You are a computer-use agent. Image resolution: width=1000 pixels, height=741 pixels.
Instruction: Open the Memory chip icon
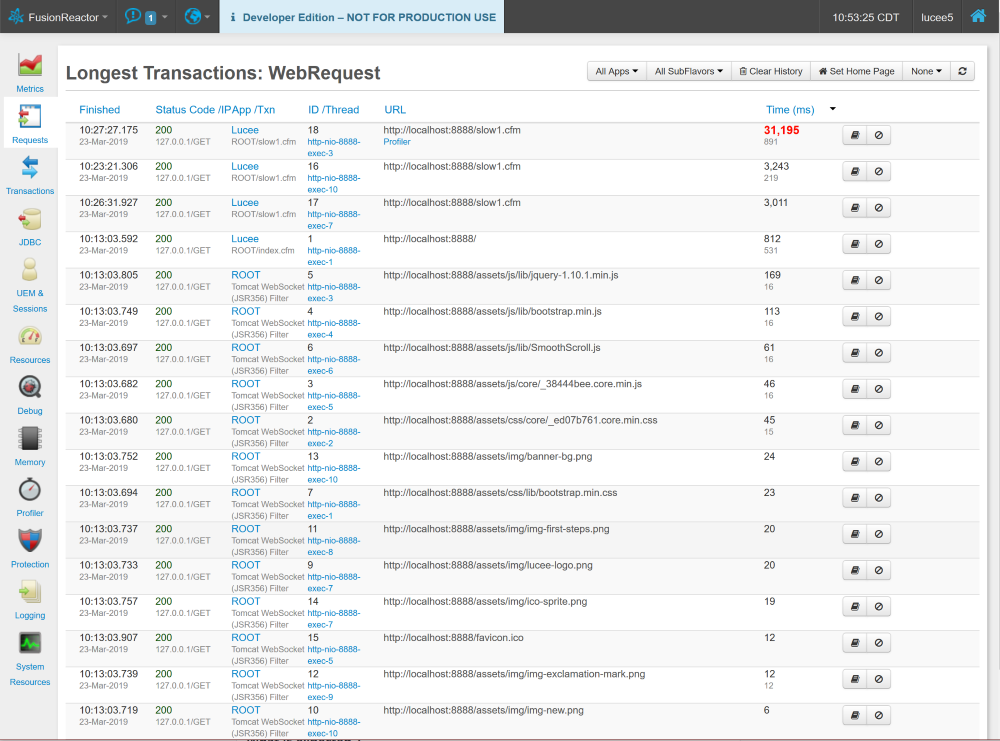(x=30, y=439)
